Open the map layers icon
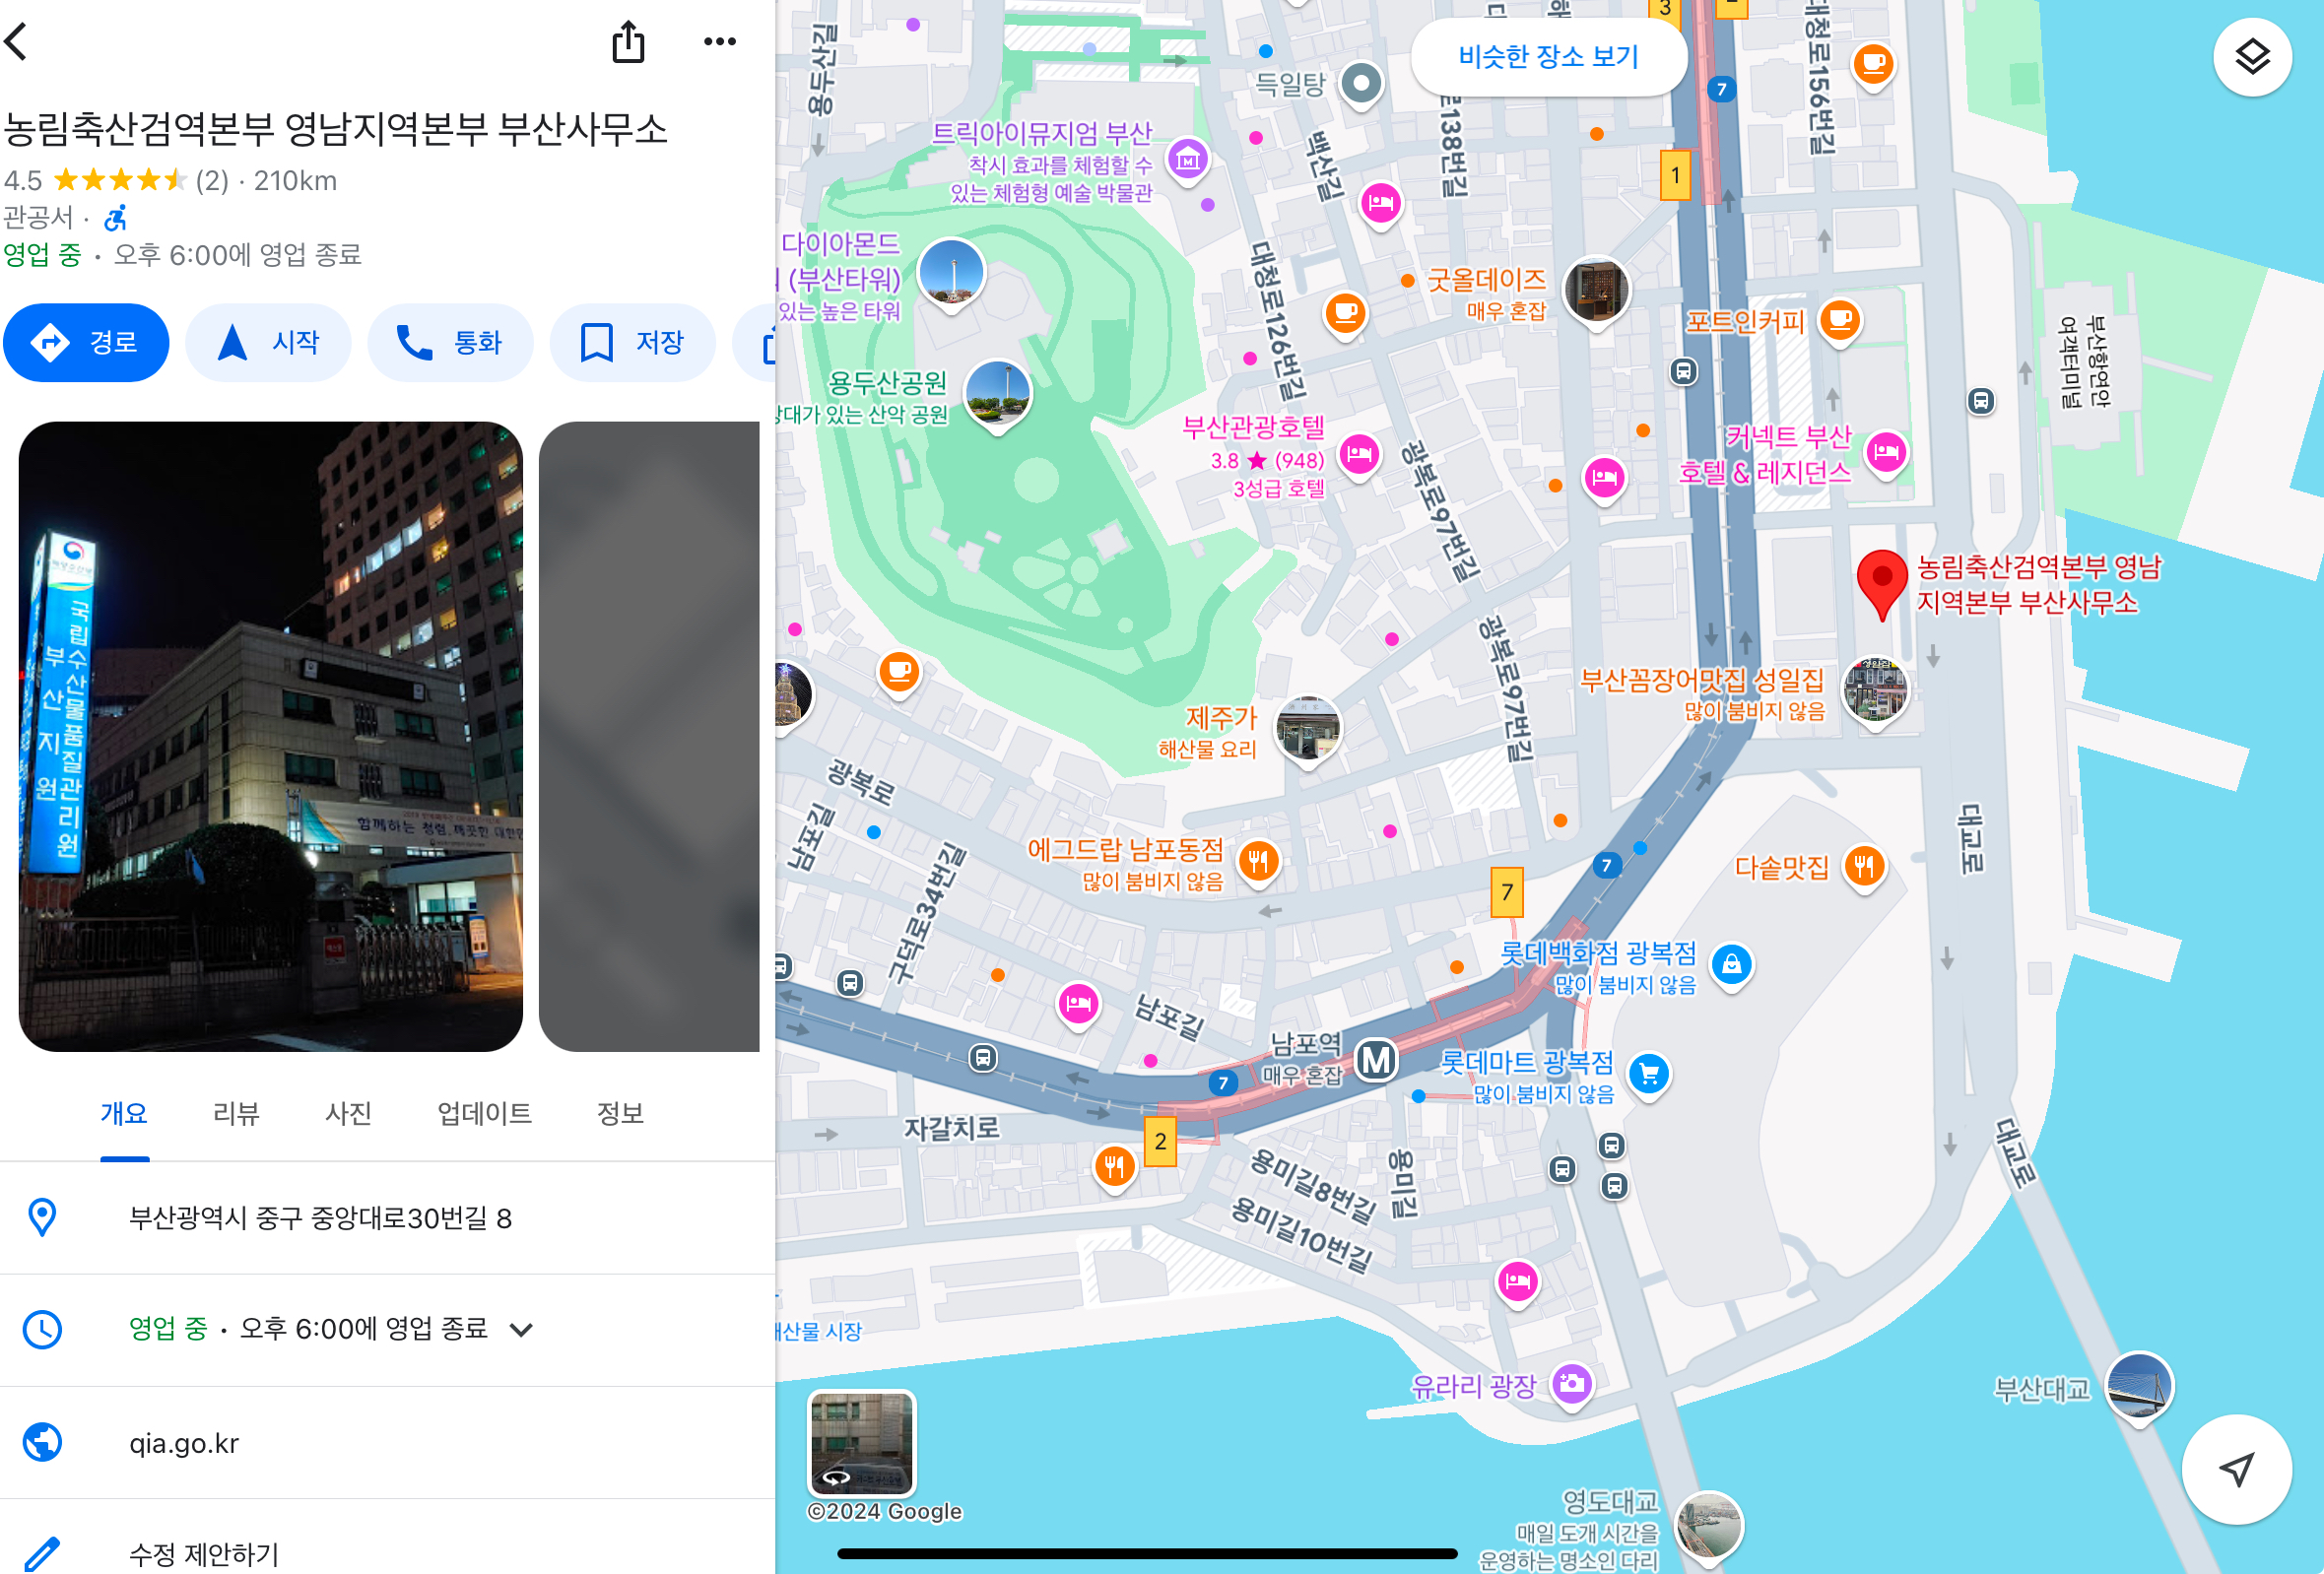 2251,57
